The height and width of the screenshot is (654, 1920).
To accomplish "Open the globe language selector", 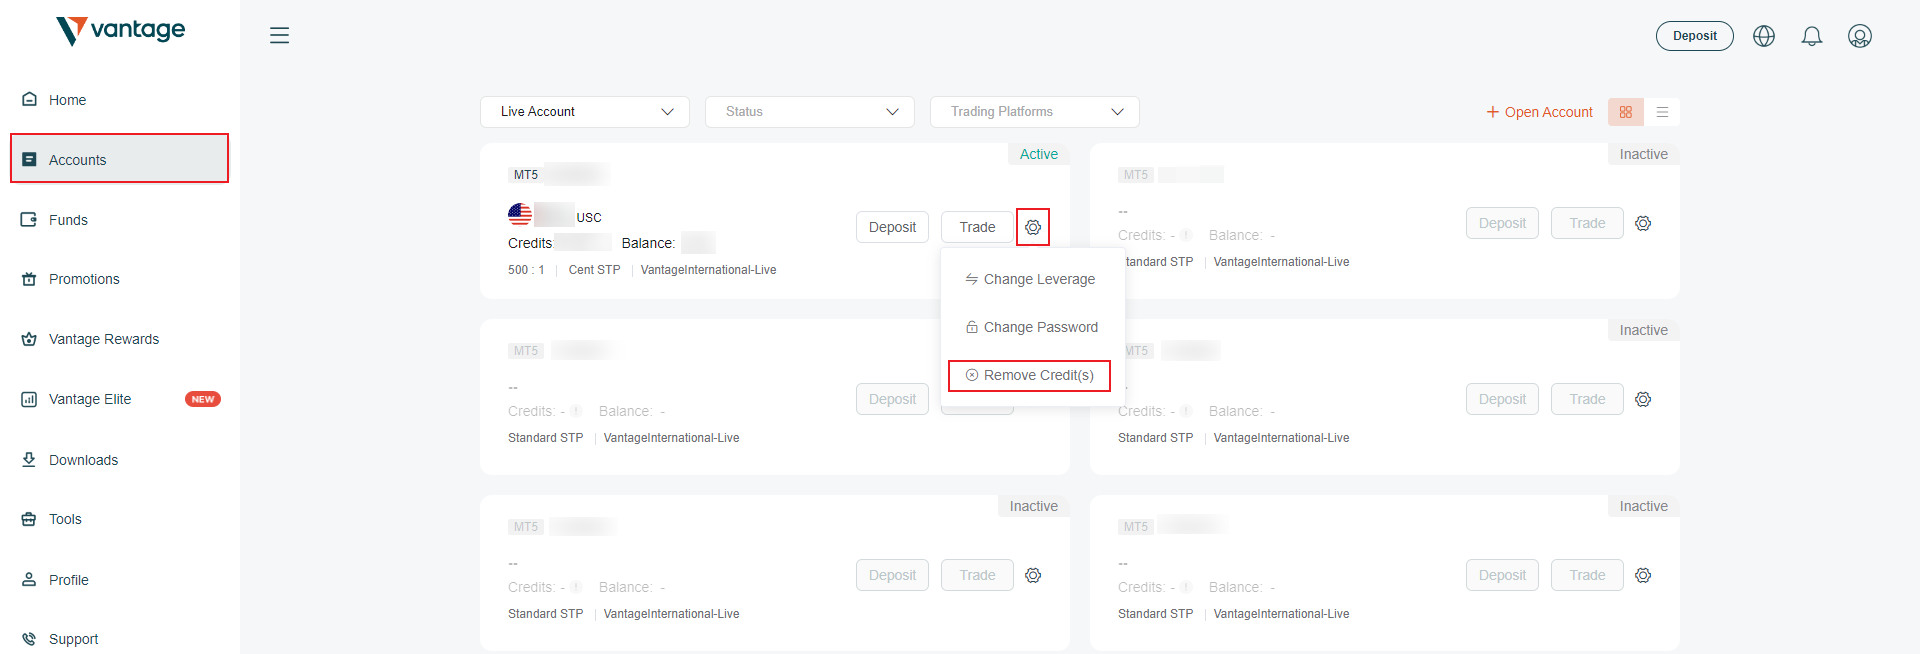I will pyautogui.click(x=1764, y=36).
